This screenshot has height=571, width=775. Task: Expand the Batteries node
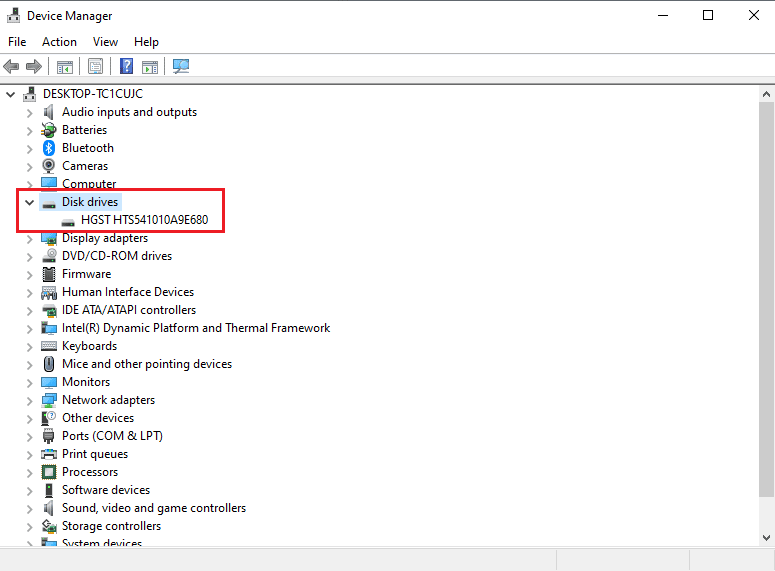[x=30, y=131]
